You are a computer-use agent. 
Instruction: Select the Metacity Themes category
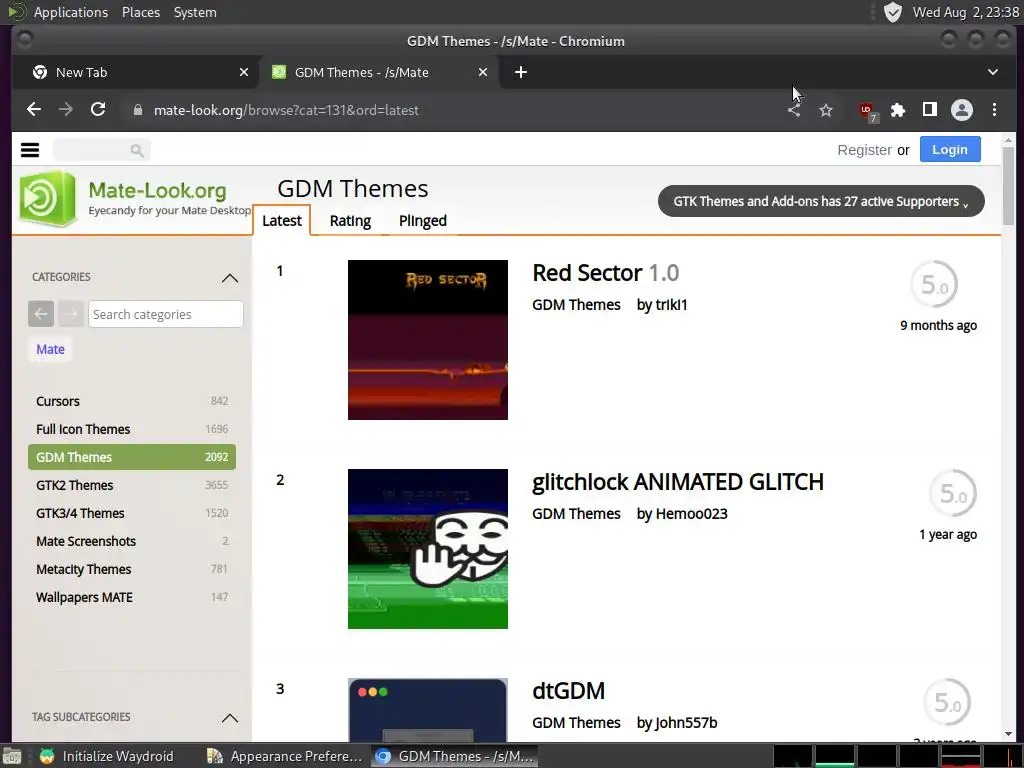(131, 569)
